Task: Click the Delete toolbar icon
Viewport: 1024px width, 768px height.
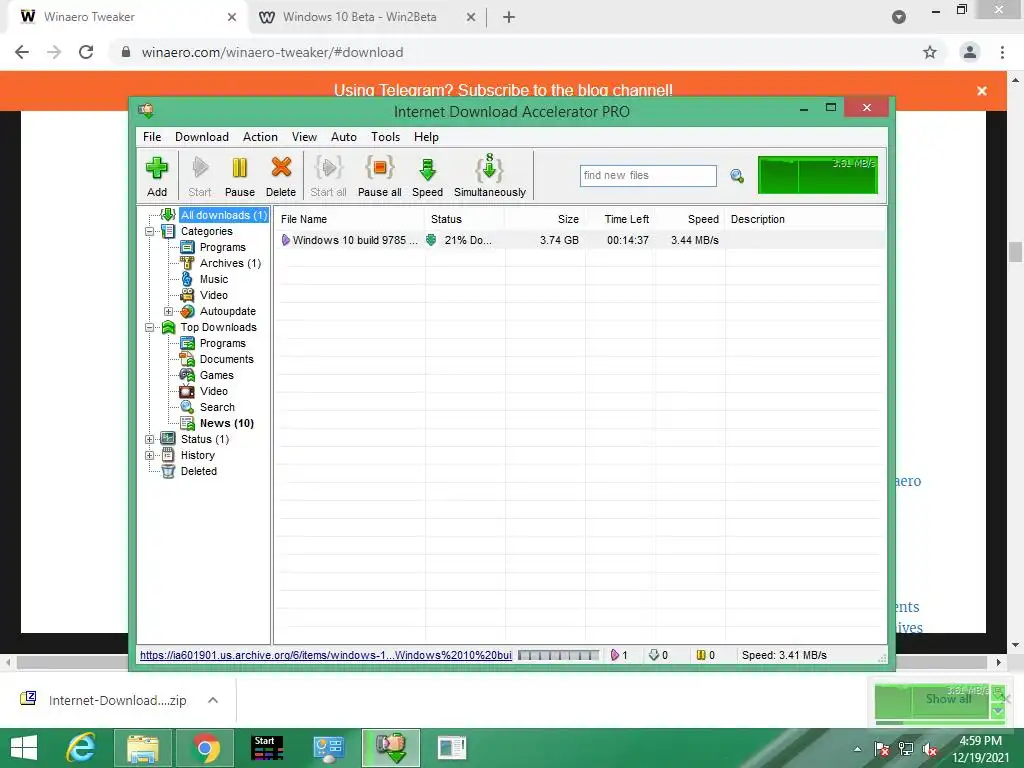Action: coord(281,176)
